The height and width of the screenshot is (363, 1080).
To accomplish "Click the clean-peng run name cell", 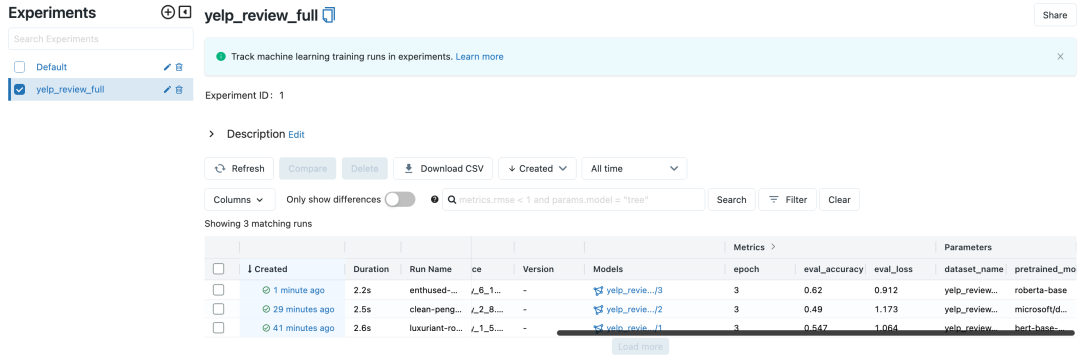I will (x=434, y=309).
